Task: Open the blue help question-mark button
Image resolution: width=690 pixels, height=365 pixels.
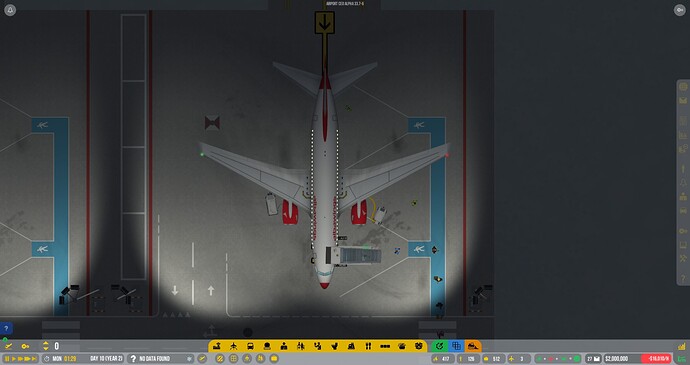Action: tap(6, 328)
